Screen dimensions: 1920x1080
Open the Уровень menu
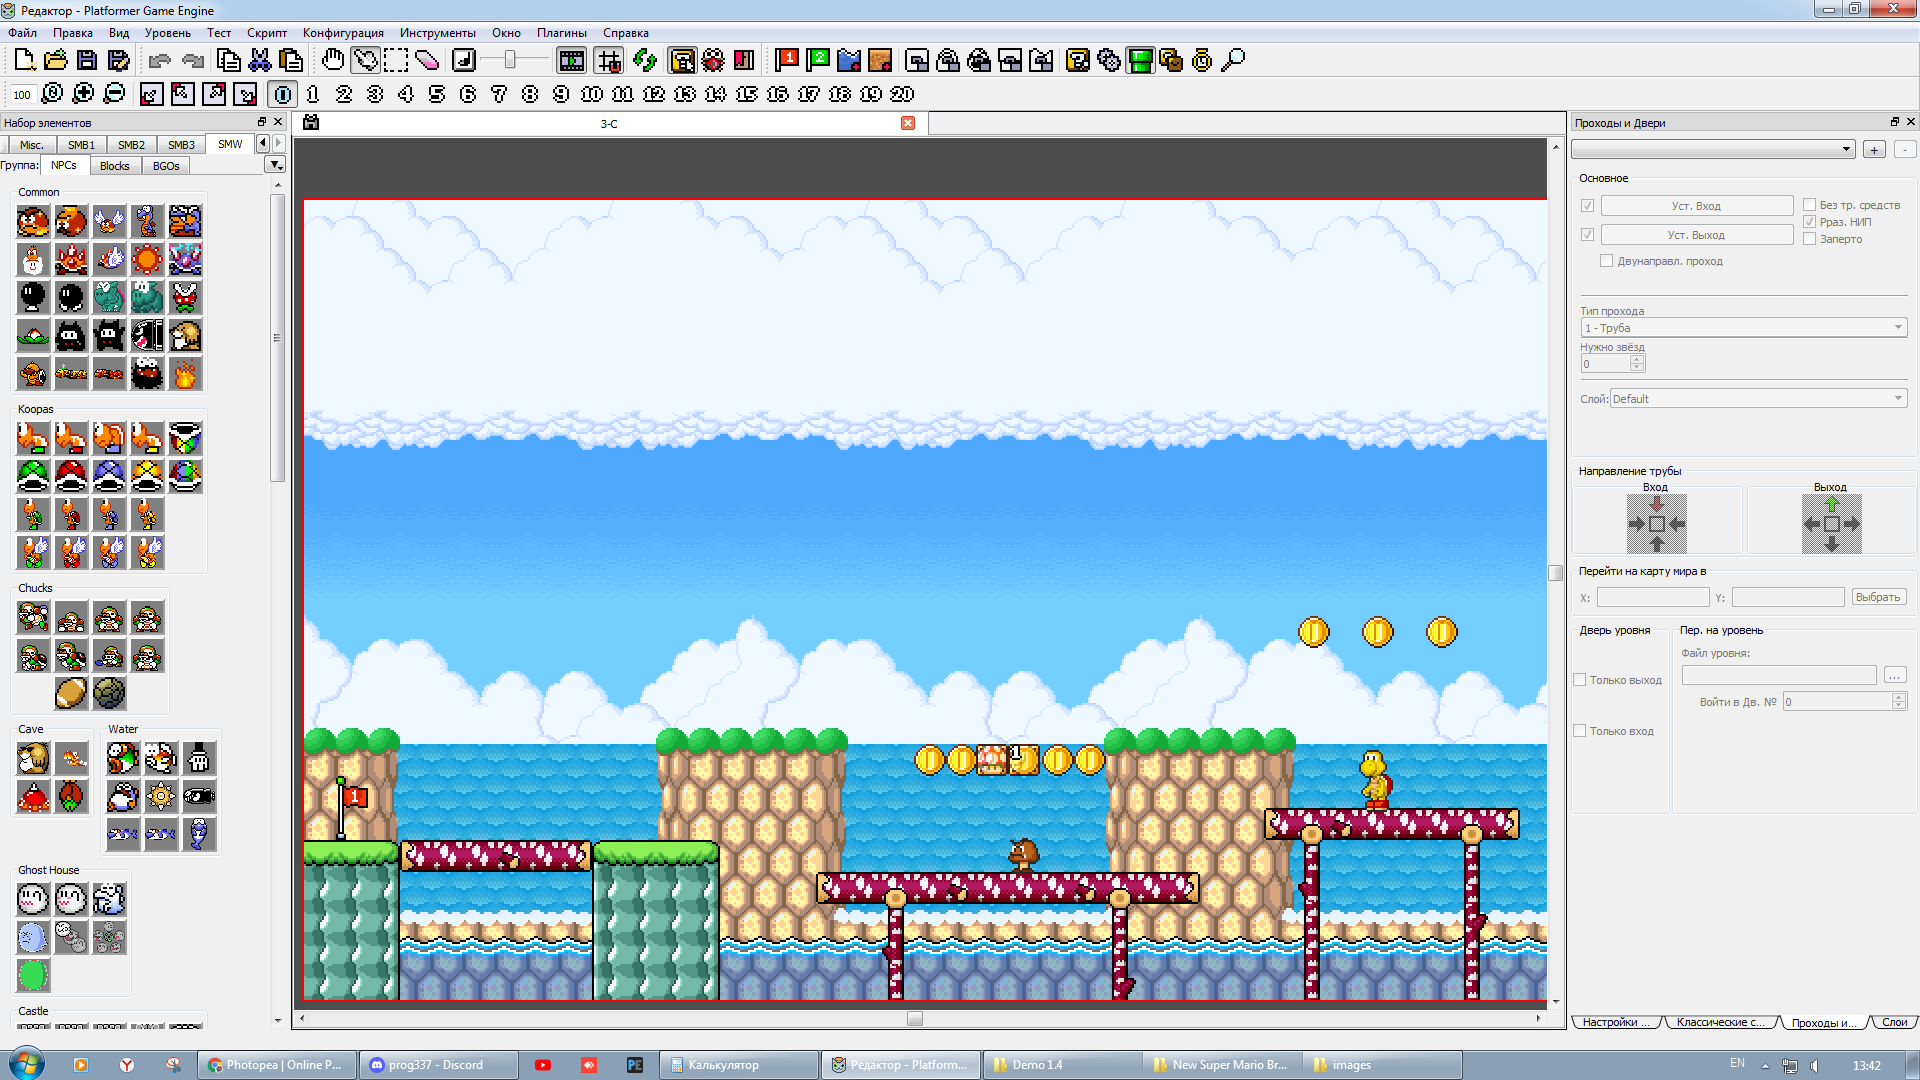[167, 33]
